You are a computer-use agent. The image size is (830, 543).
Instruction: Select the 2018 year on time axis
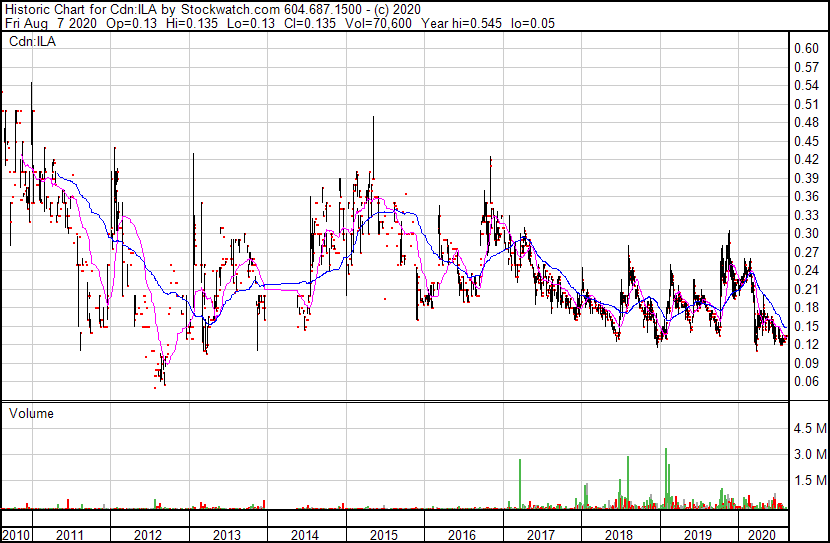click(619, 535)
